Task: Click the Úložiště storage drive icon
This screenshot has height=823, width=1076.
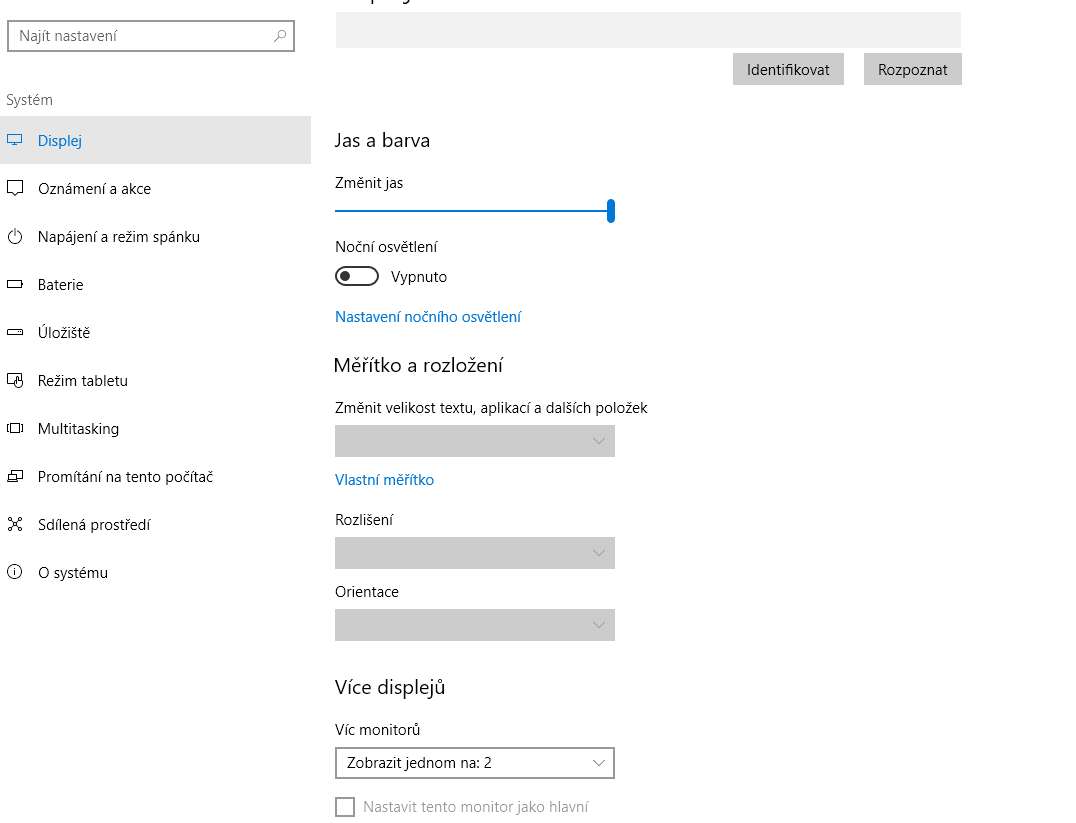Action: pos(15,333)
